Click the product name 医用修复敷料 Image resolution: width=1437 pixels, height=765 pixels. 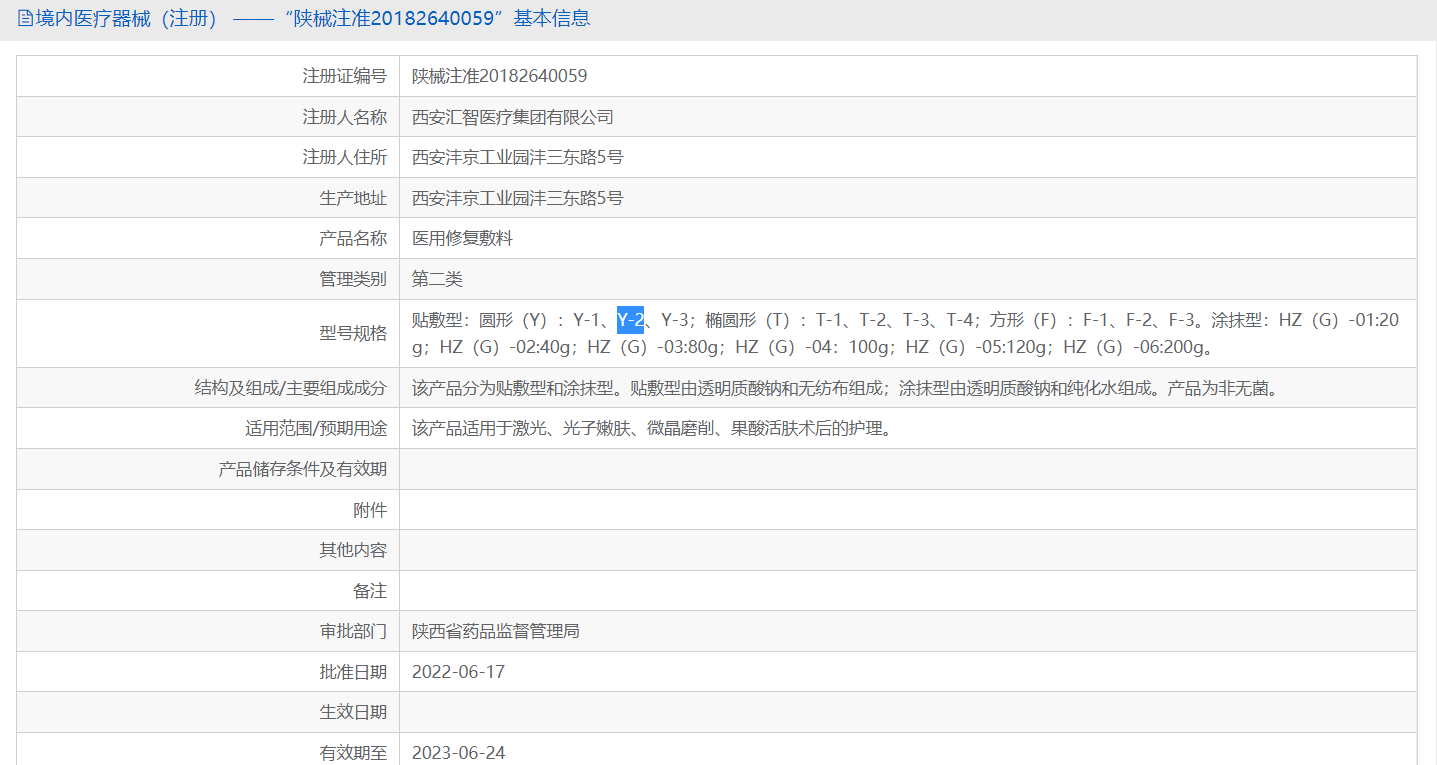pyautogui.click(x=462, y=239)
